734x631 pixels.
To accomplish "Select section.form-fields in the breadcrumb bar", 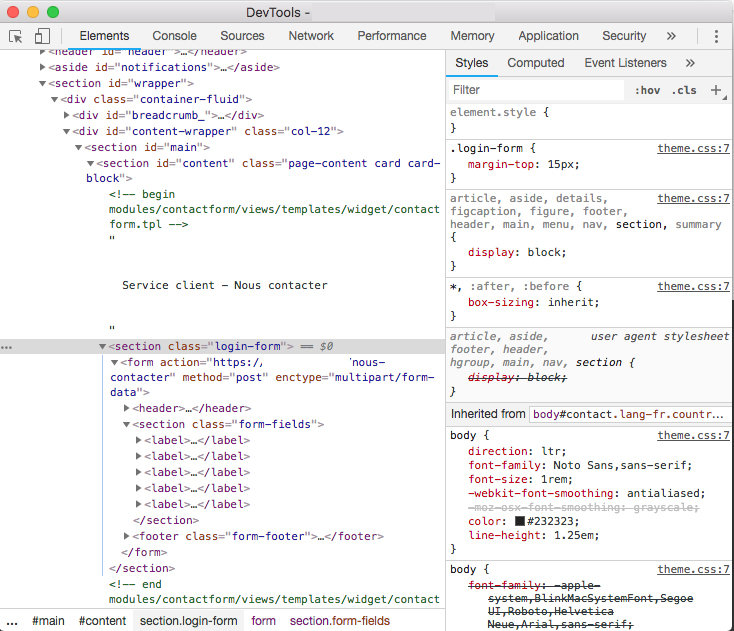I will coord(340,621).
